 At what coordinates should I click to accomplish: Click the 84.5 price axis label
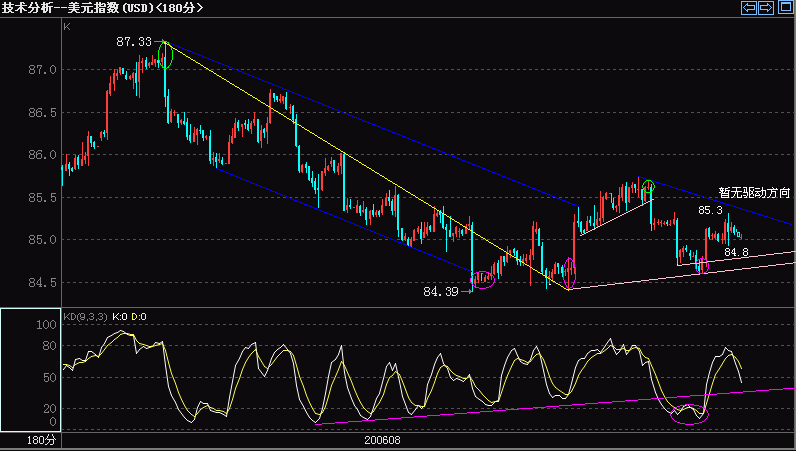(43, 282)
